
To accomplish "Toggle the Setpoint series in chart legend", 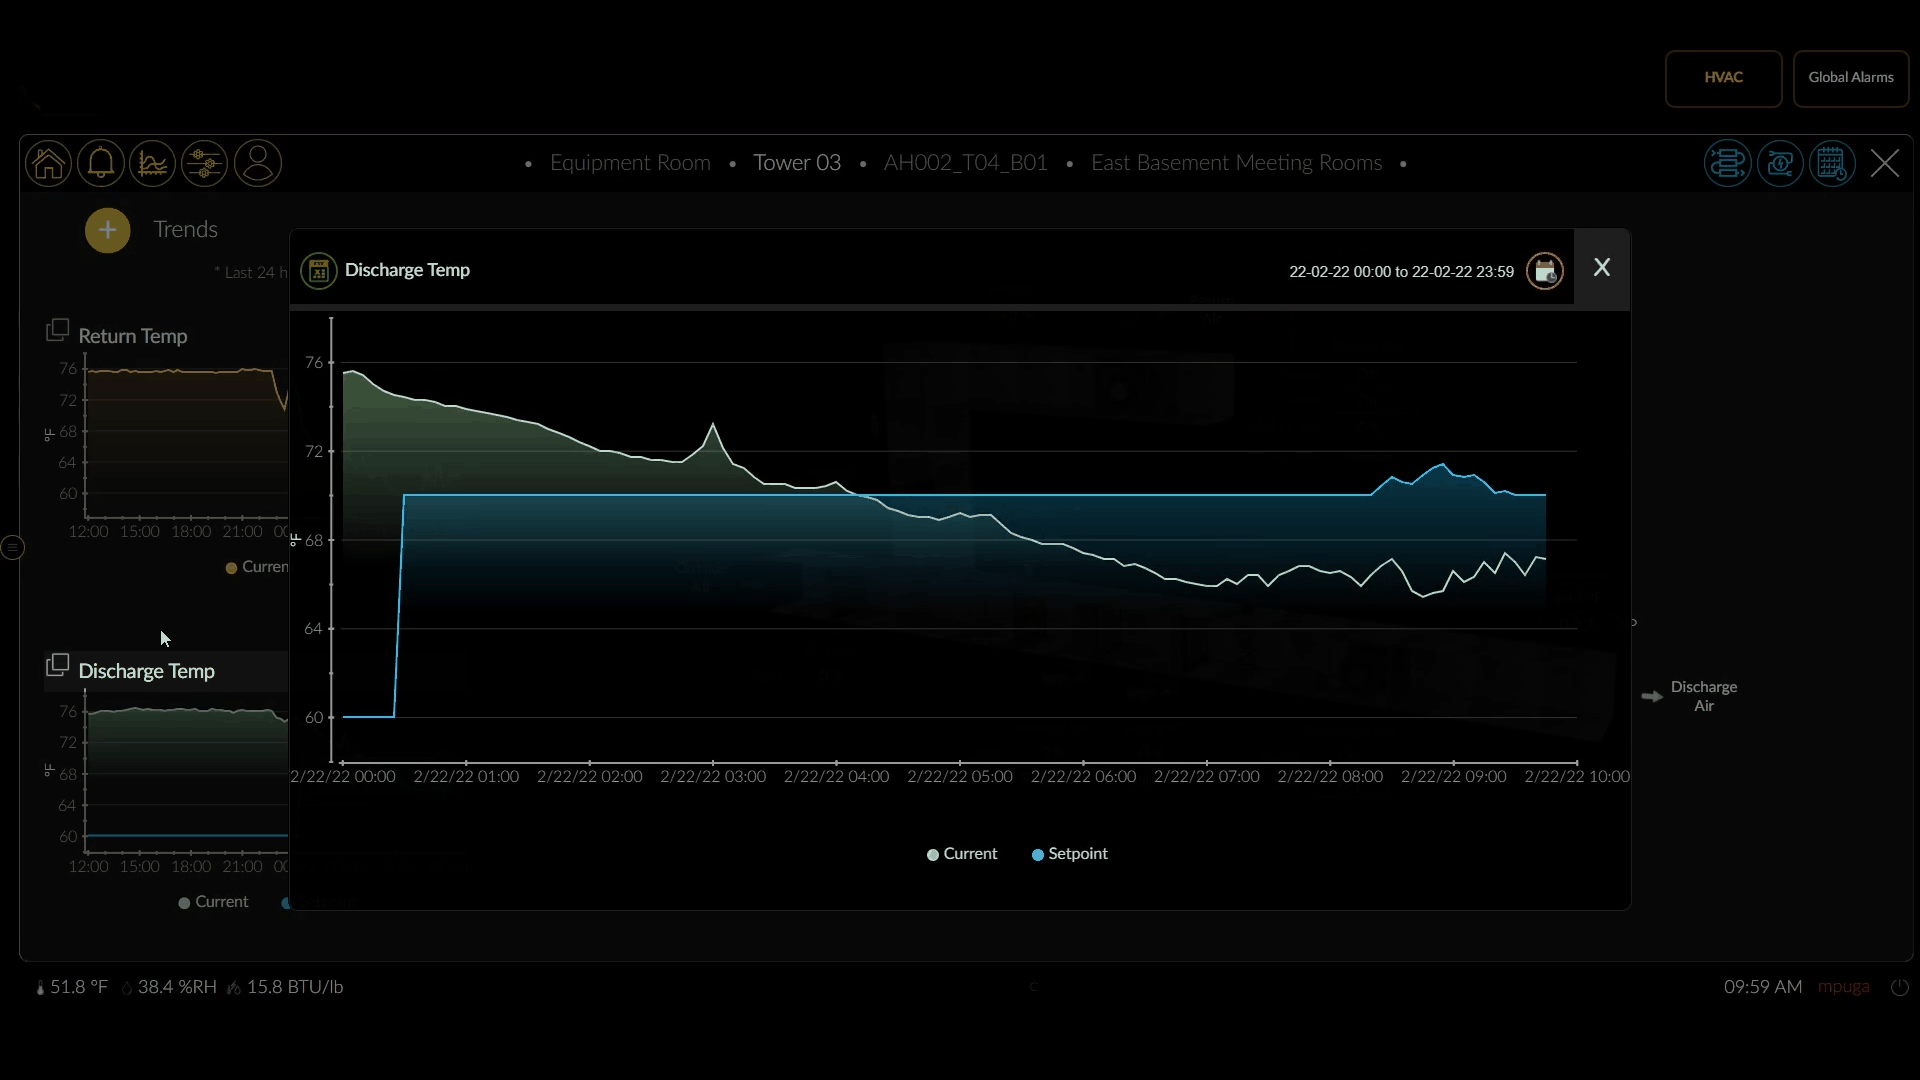I will pos(1069,854).
